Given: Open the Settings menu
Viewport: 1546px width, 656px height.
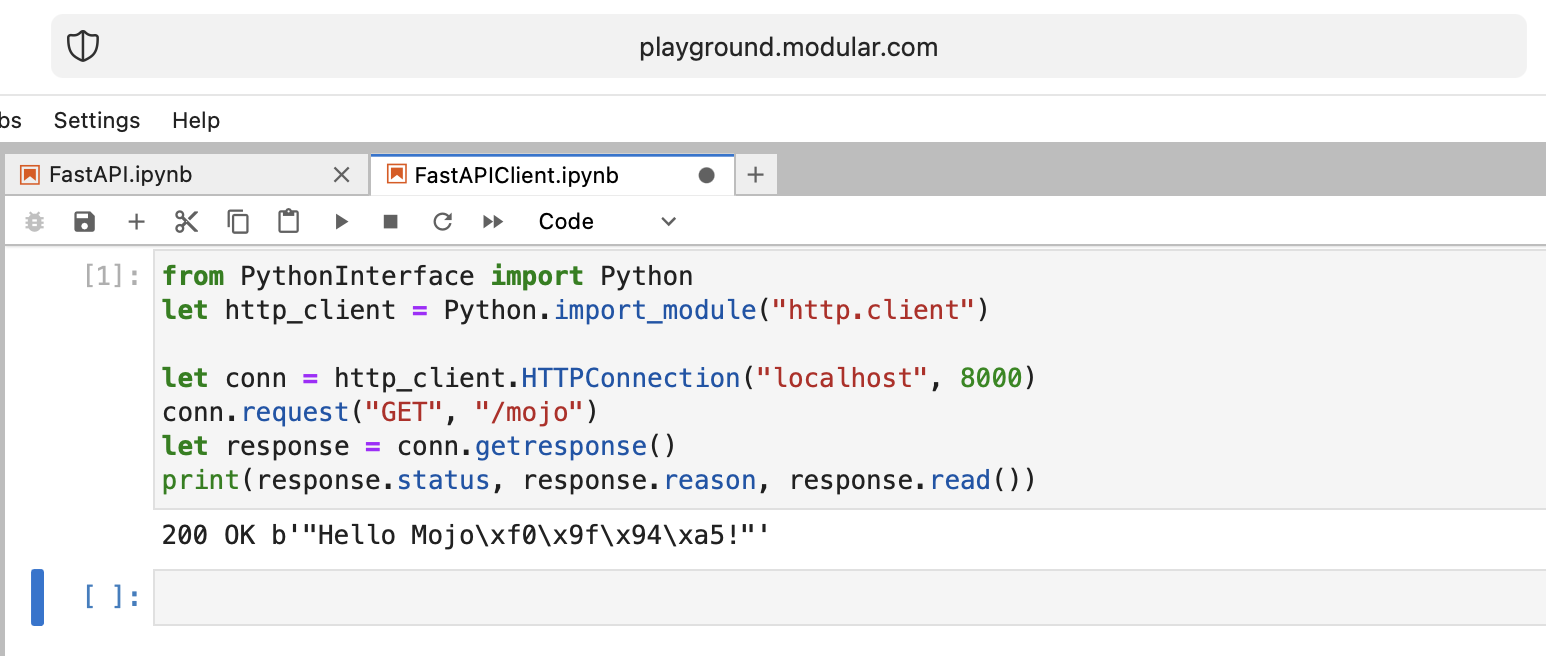Looking at the screenshot, I should 97,120.
